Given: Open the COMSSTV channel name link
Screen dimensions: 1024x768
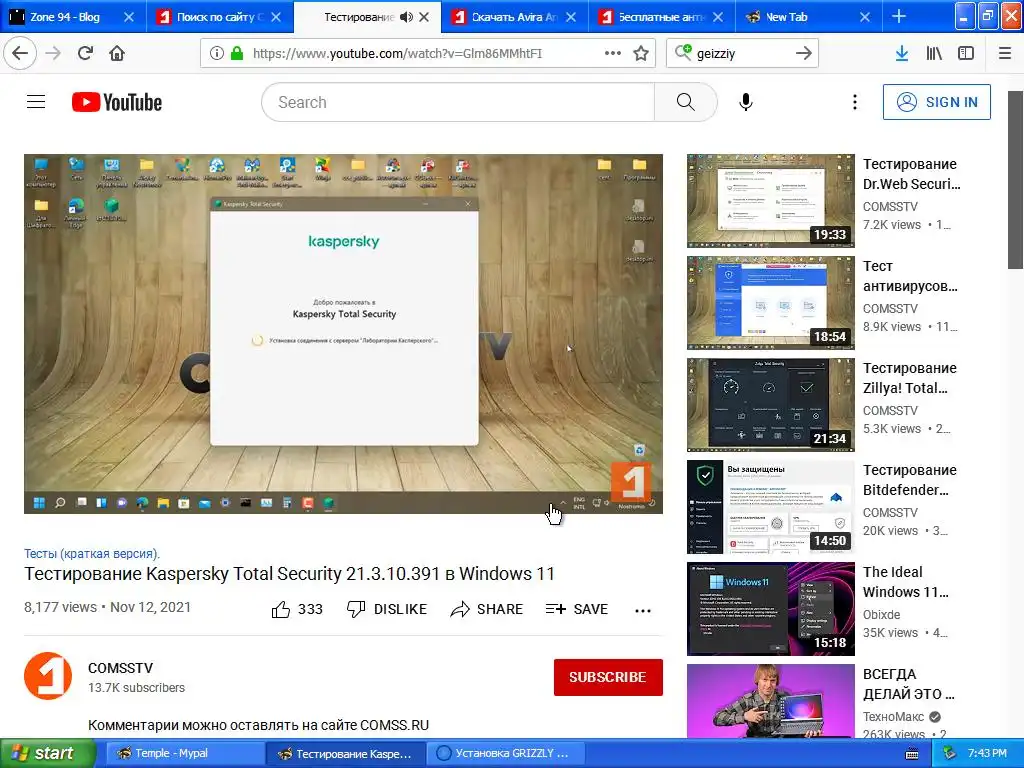Looking at the screenshot, I should [121, 668].
